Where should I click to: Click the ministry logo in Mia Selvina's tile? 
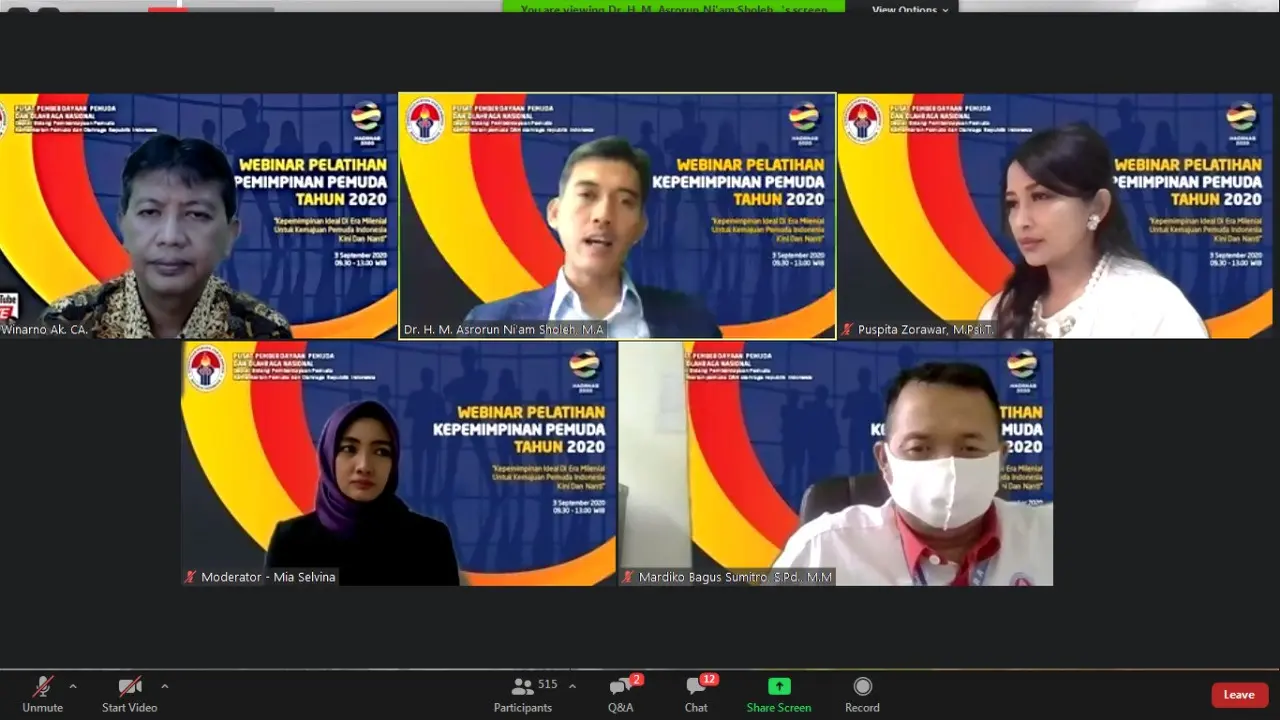206,367
